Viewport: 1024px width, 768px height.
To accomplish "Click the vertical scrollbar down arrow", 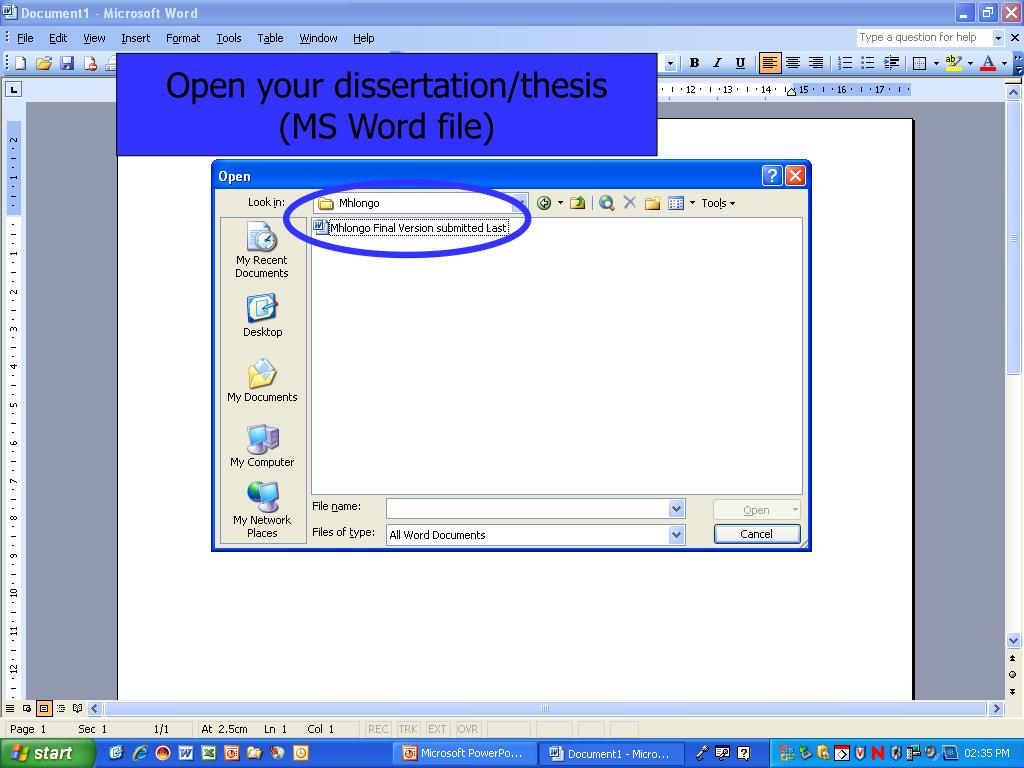I will coord(1013,640).
